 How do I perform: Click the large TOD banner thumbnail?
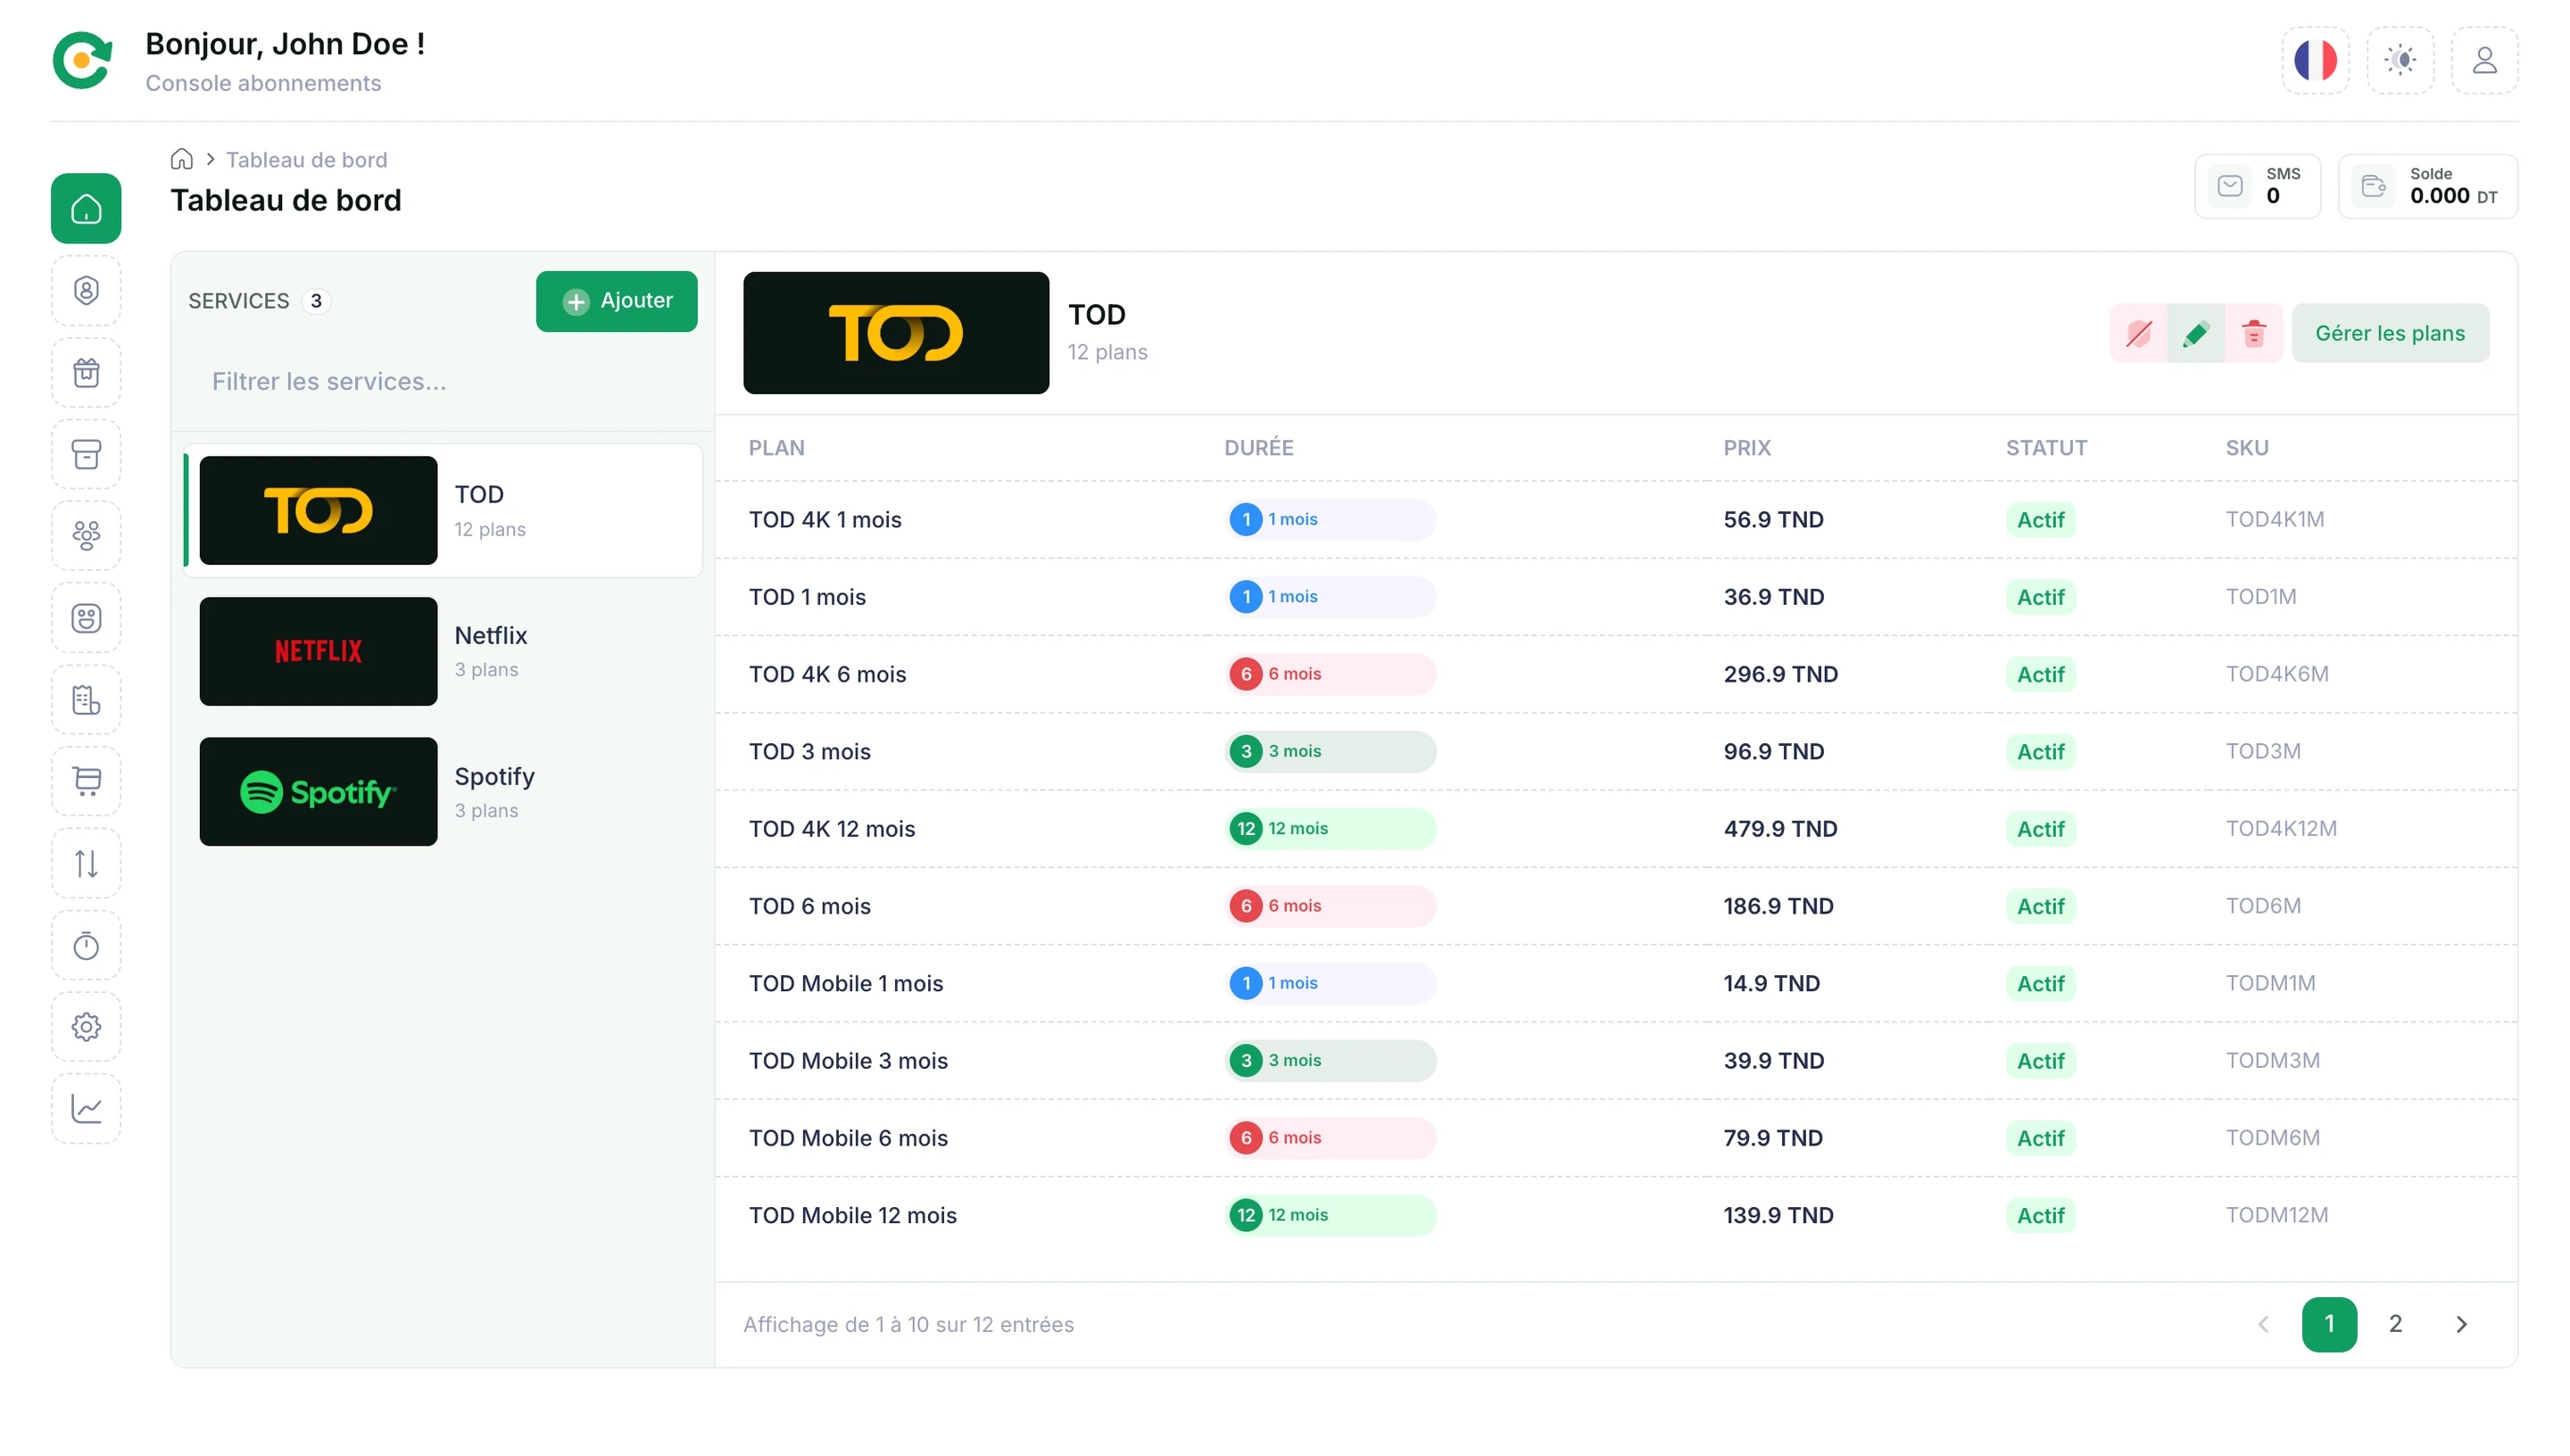pyautogui.click(x=896, y=333)
